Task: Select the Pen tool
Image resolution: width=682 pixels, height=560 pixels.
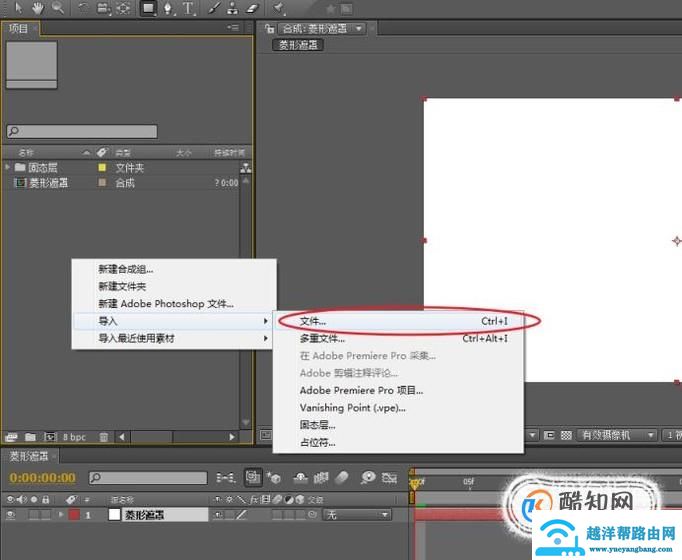Action: pos(169,8)
